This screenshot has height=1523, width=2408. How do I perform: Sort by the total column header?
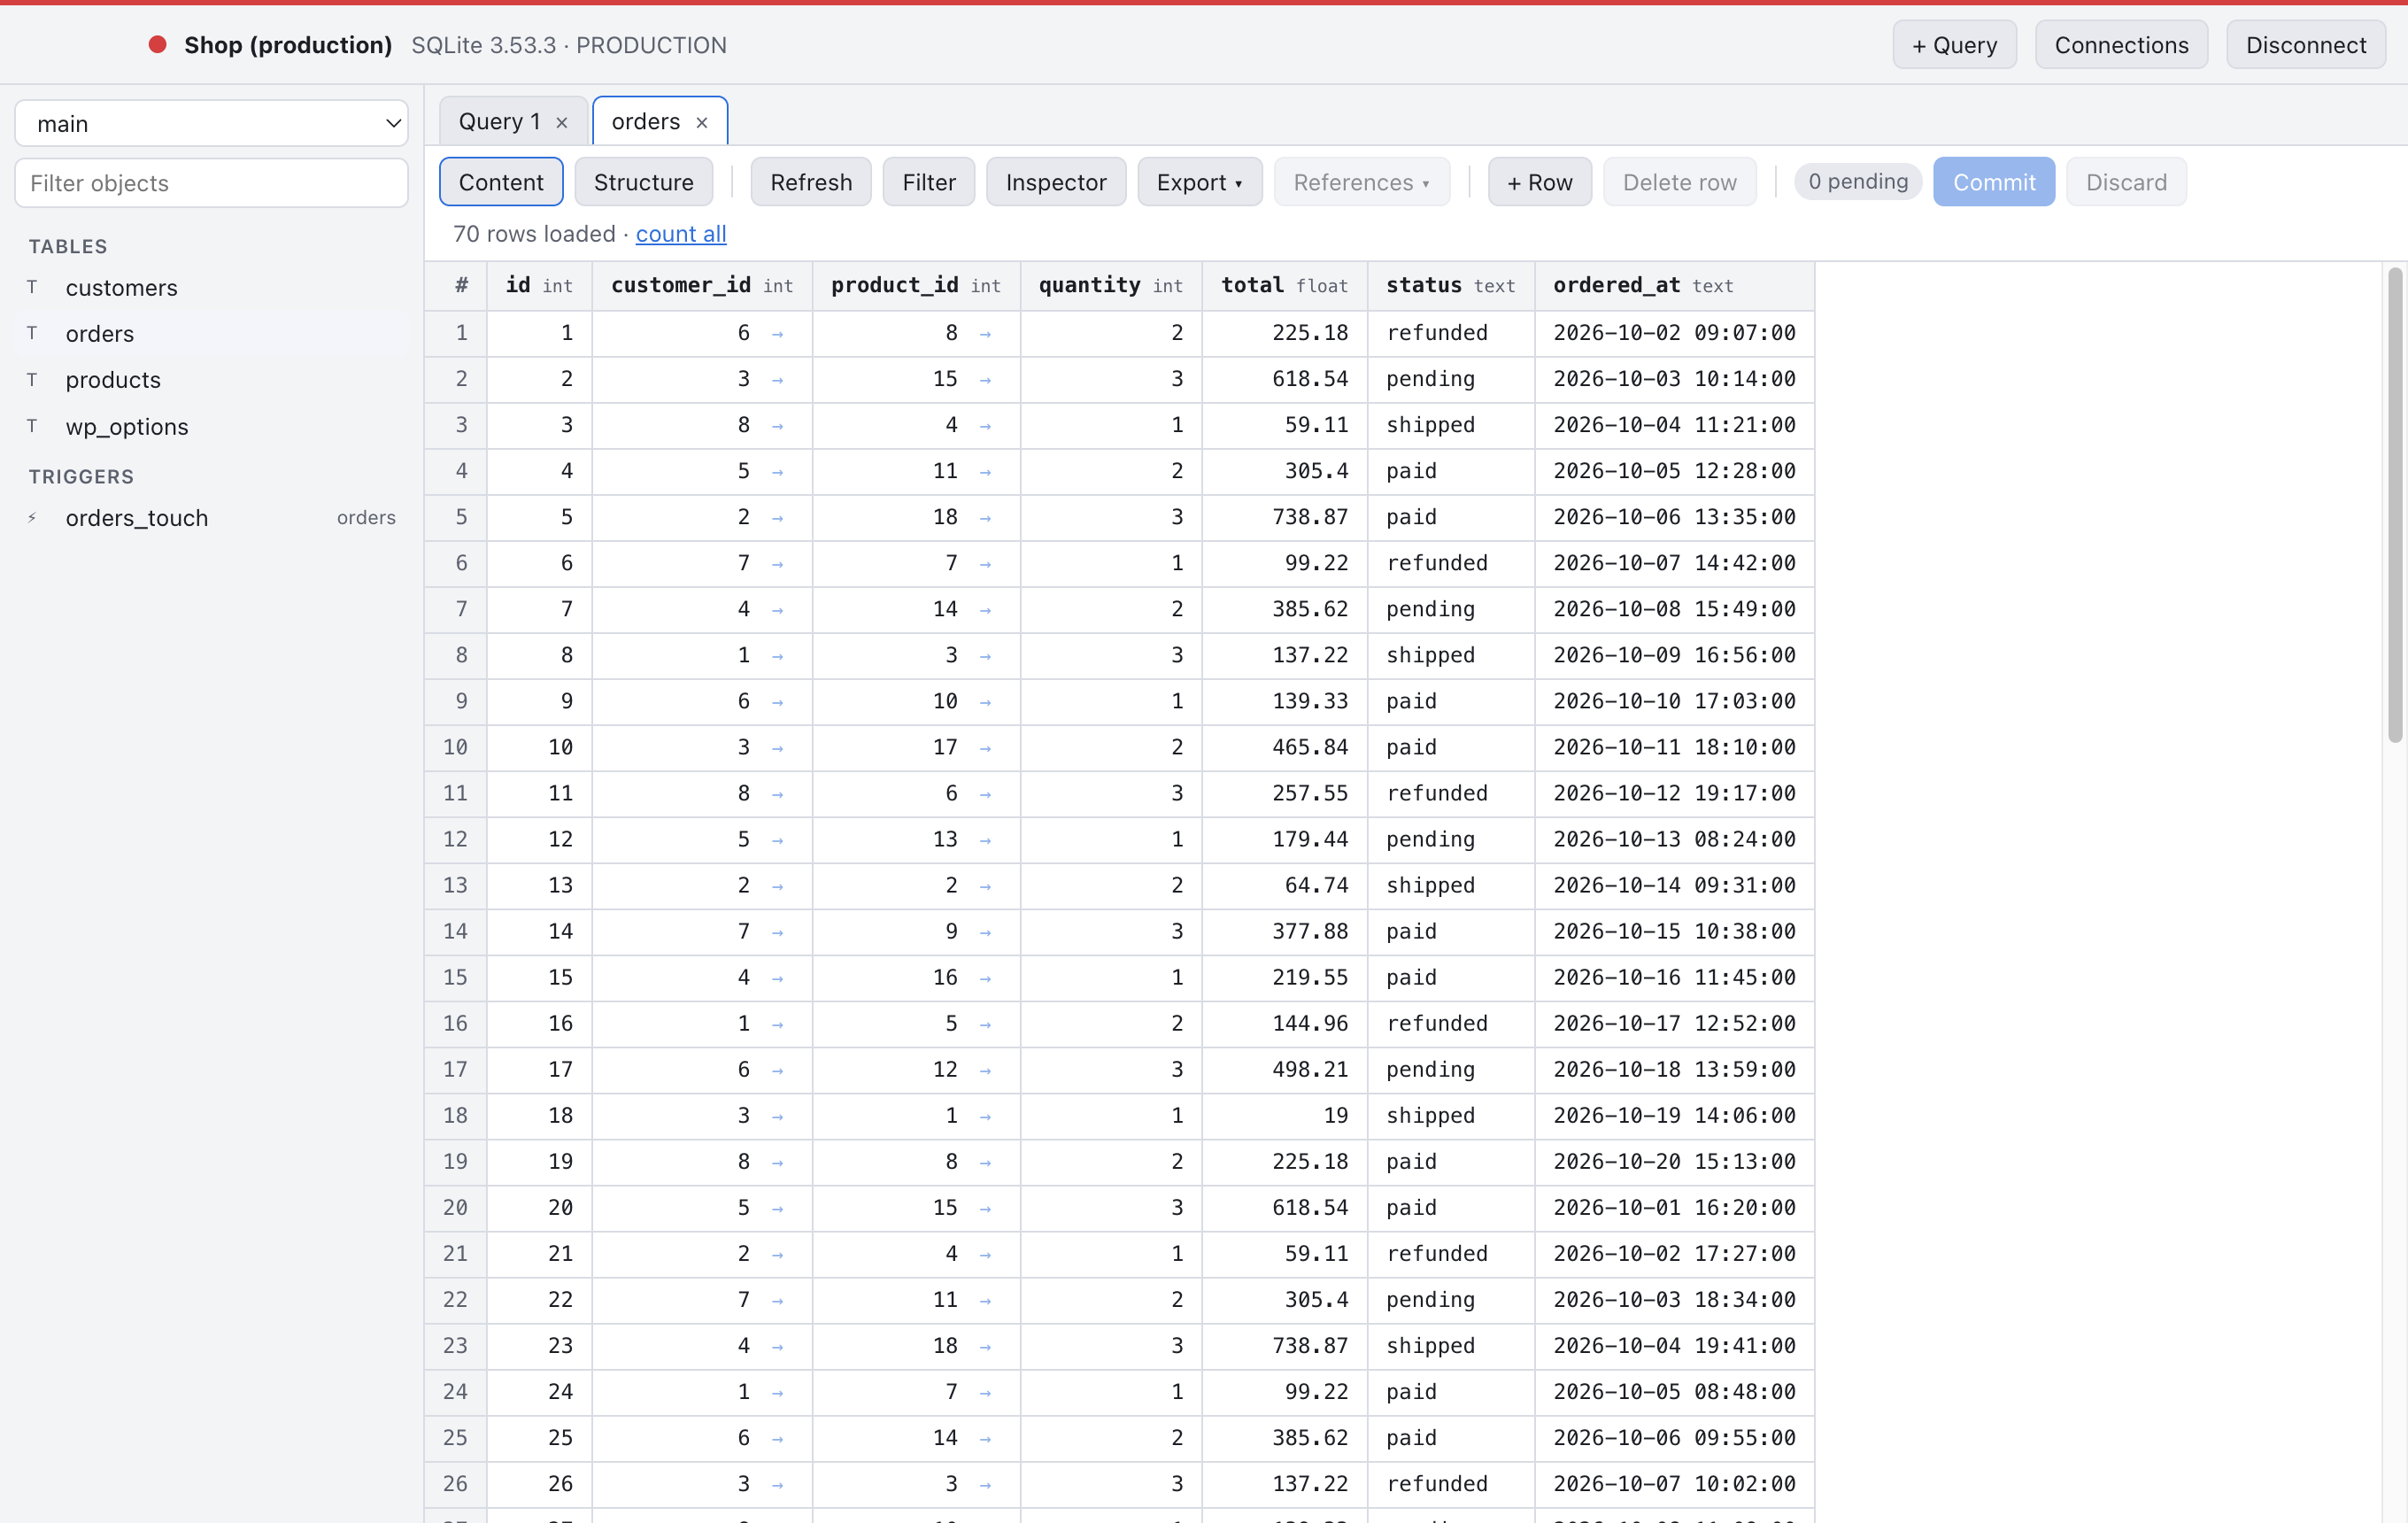(1284, 286)
